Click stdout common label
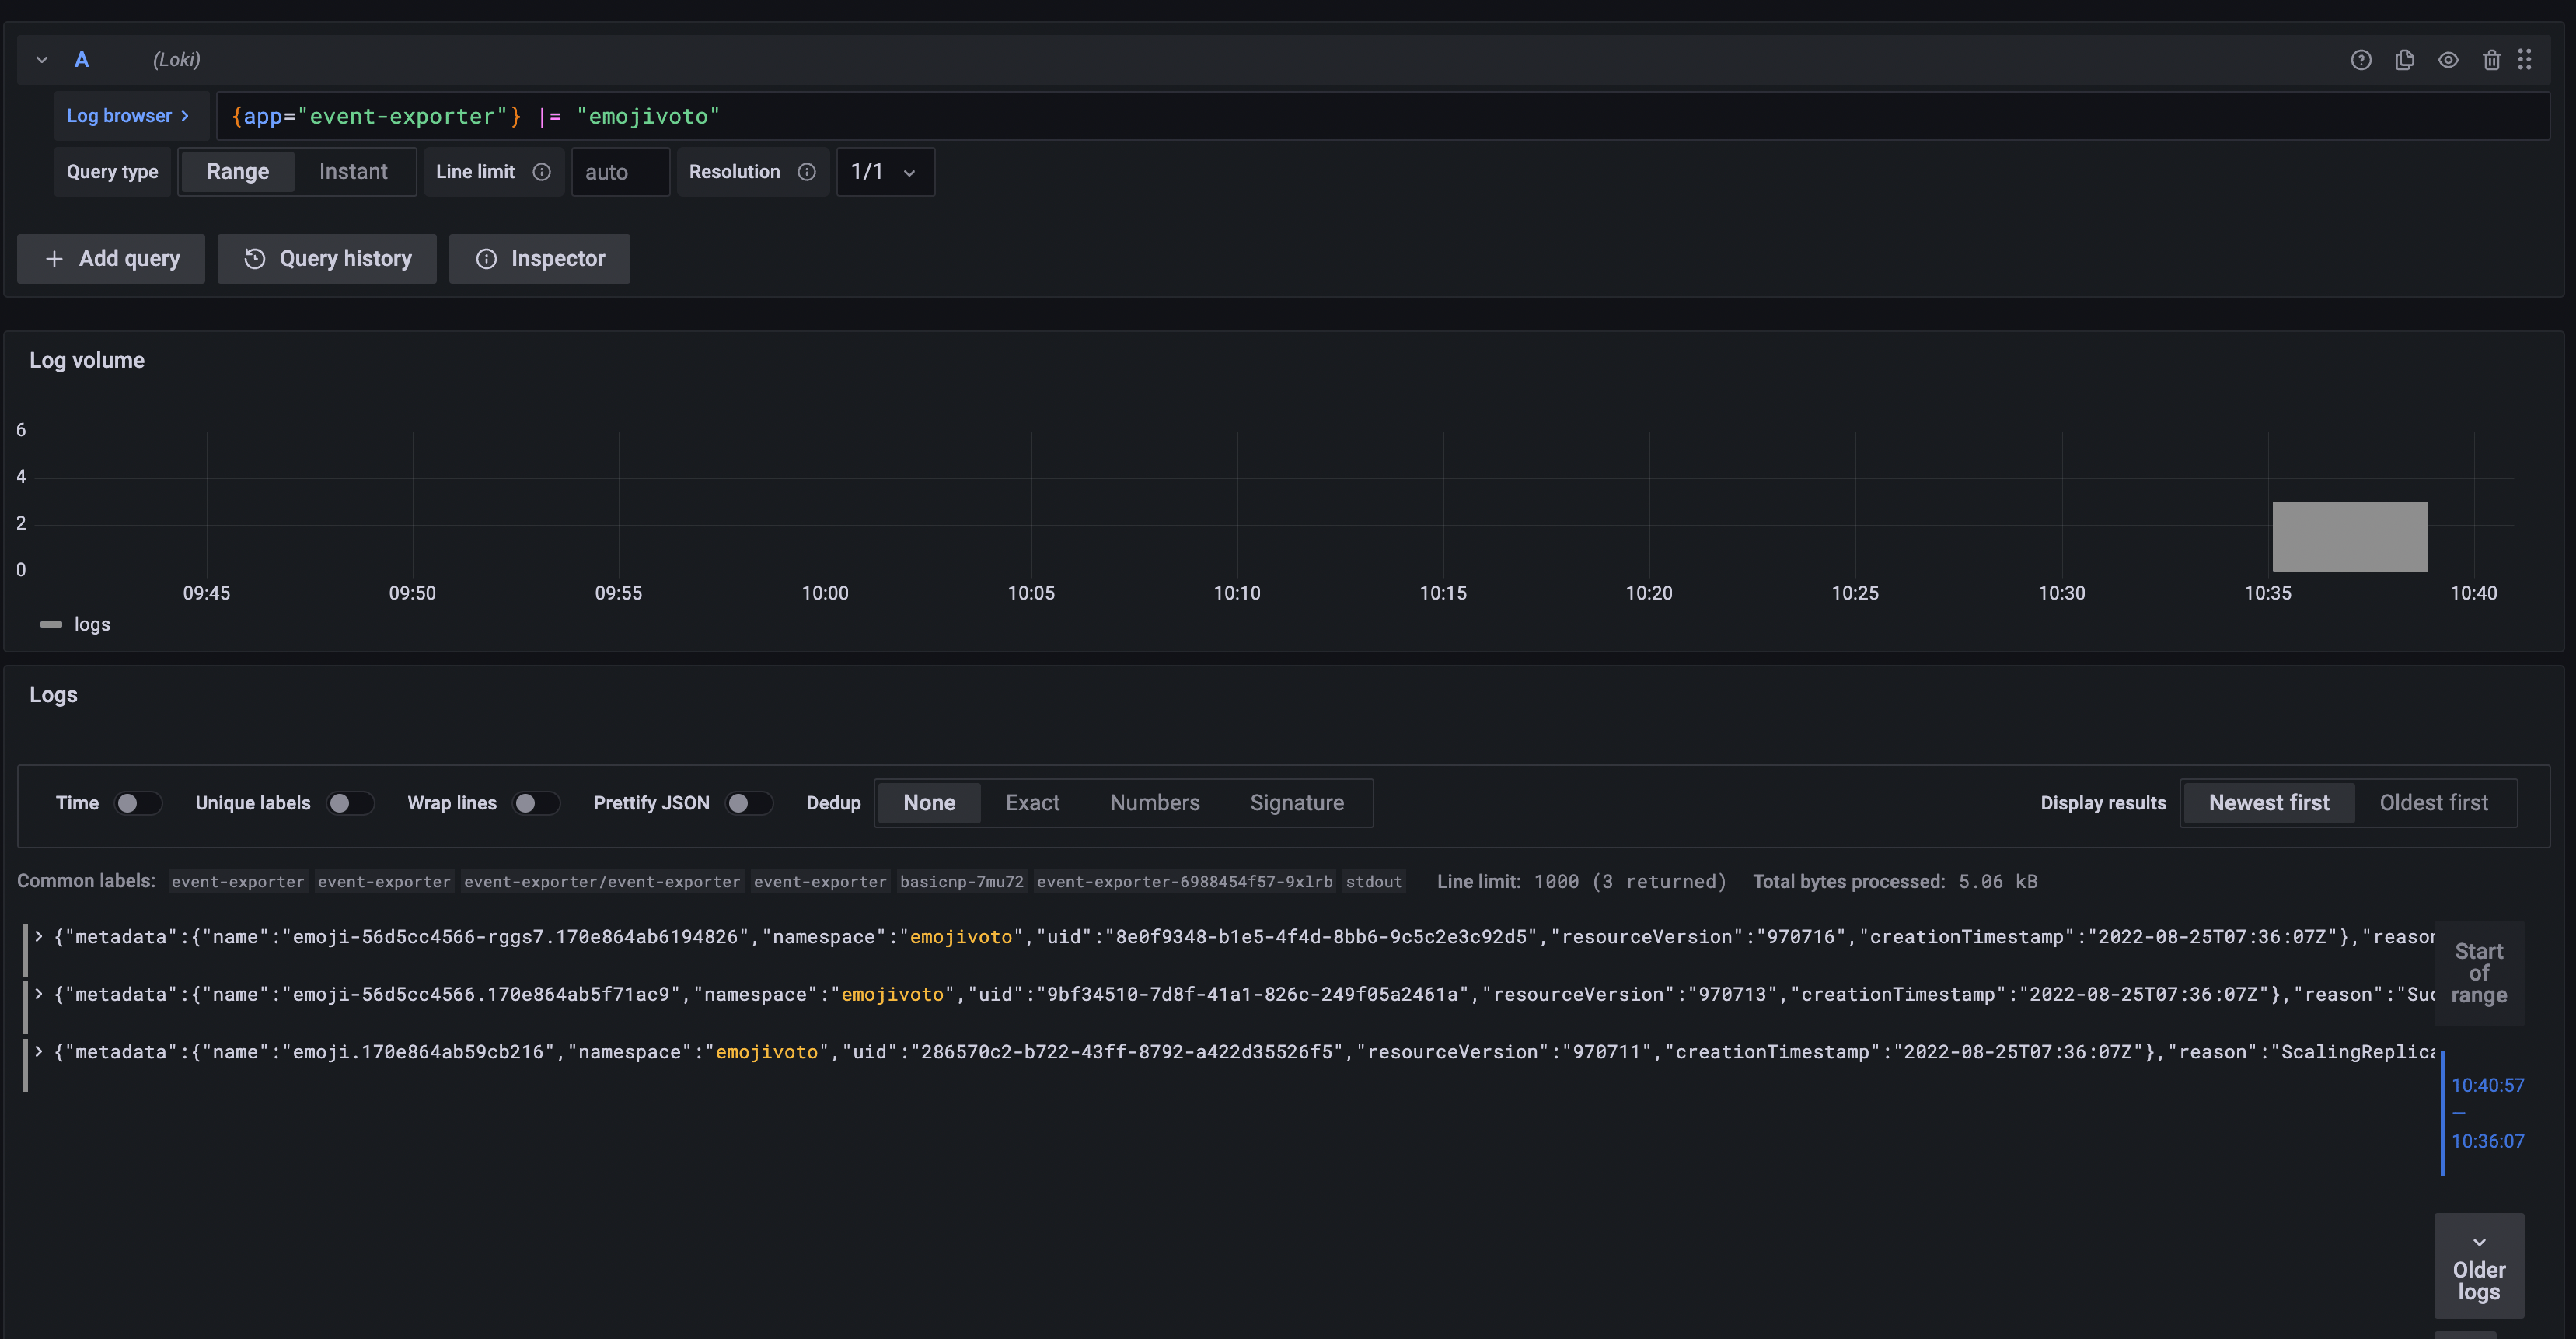The width and height of the screenshot is (2576, 1339). (x=1373, y=882)
